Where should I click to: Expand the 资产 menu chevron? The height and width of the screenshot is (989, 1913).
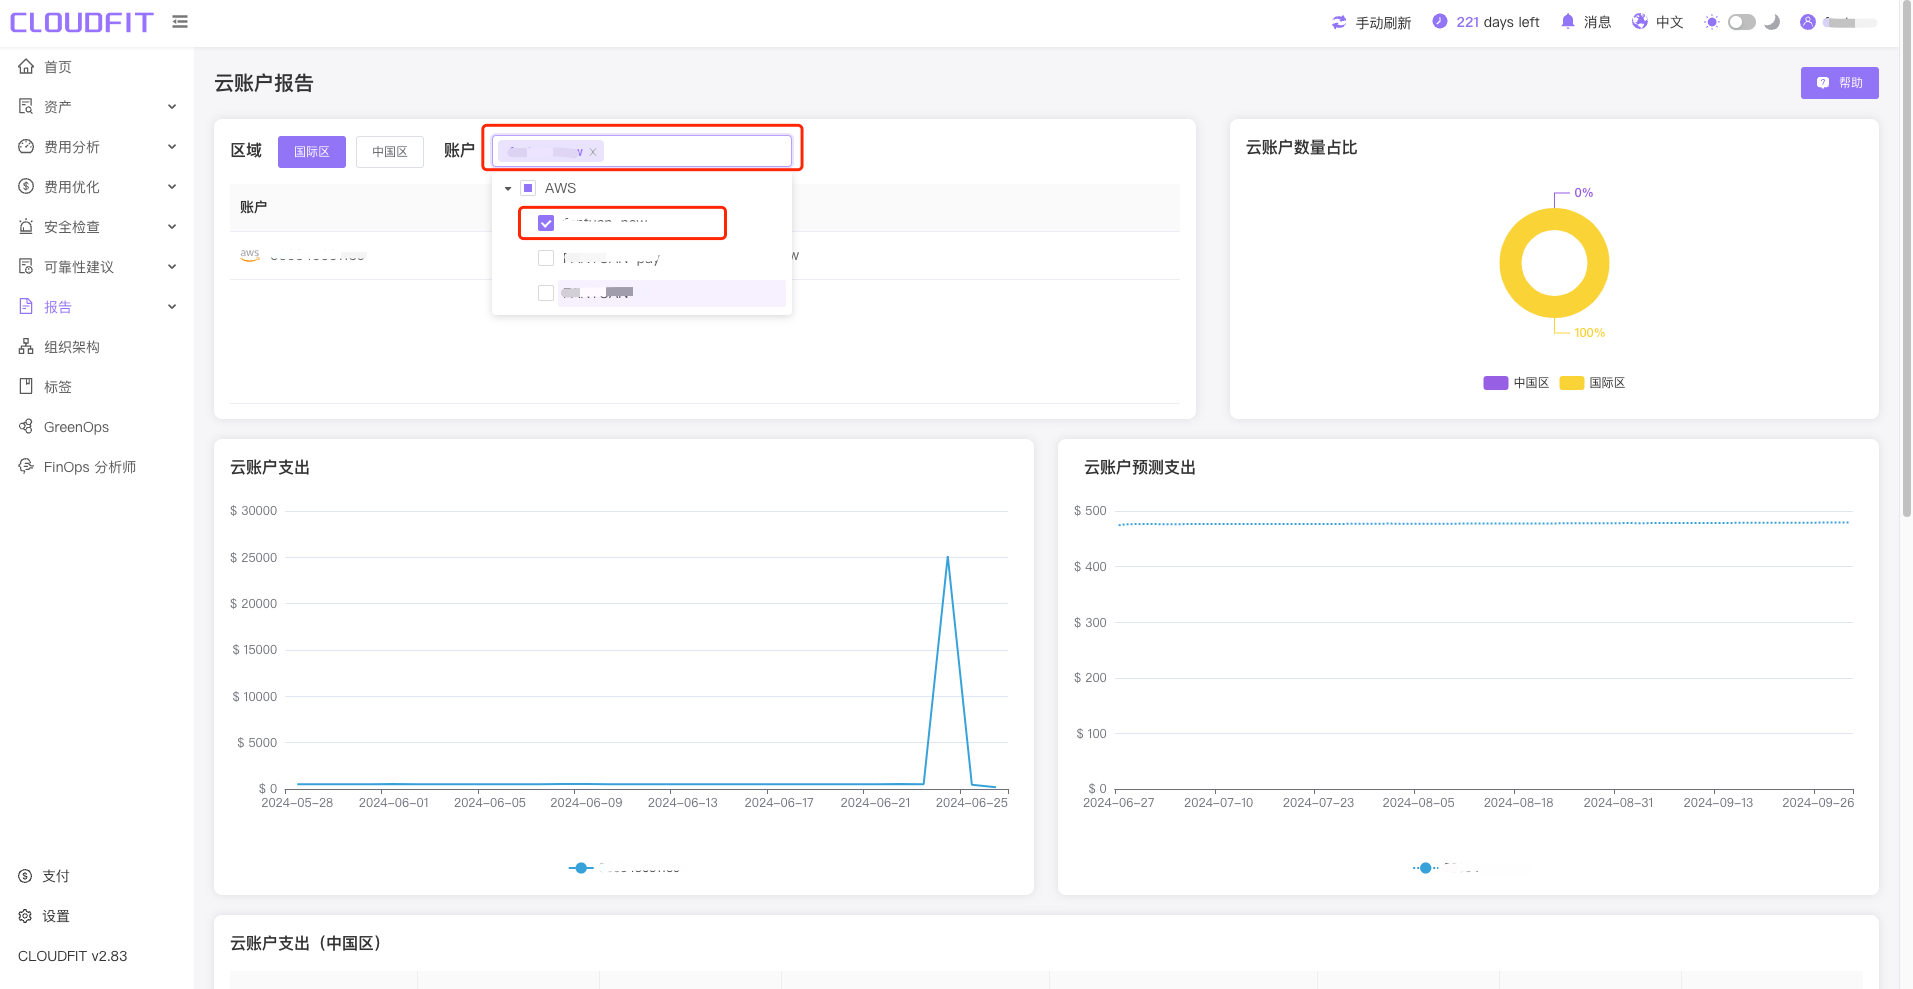coord(172,107)
